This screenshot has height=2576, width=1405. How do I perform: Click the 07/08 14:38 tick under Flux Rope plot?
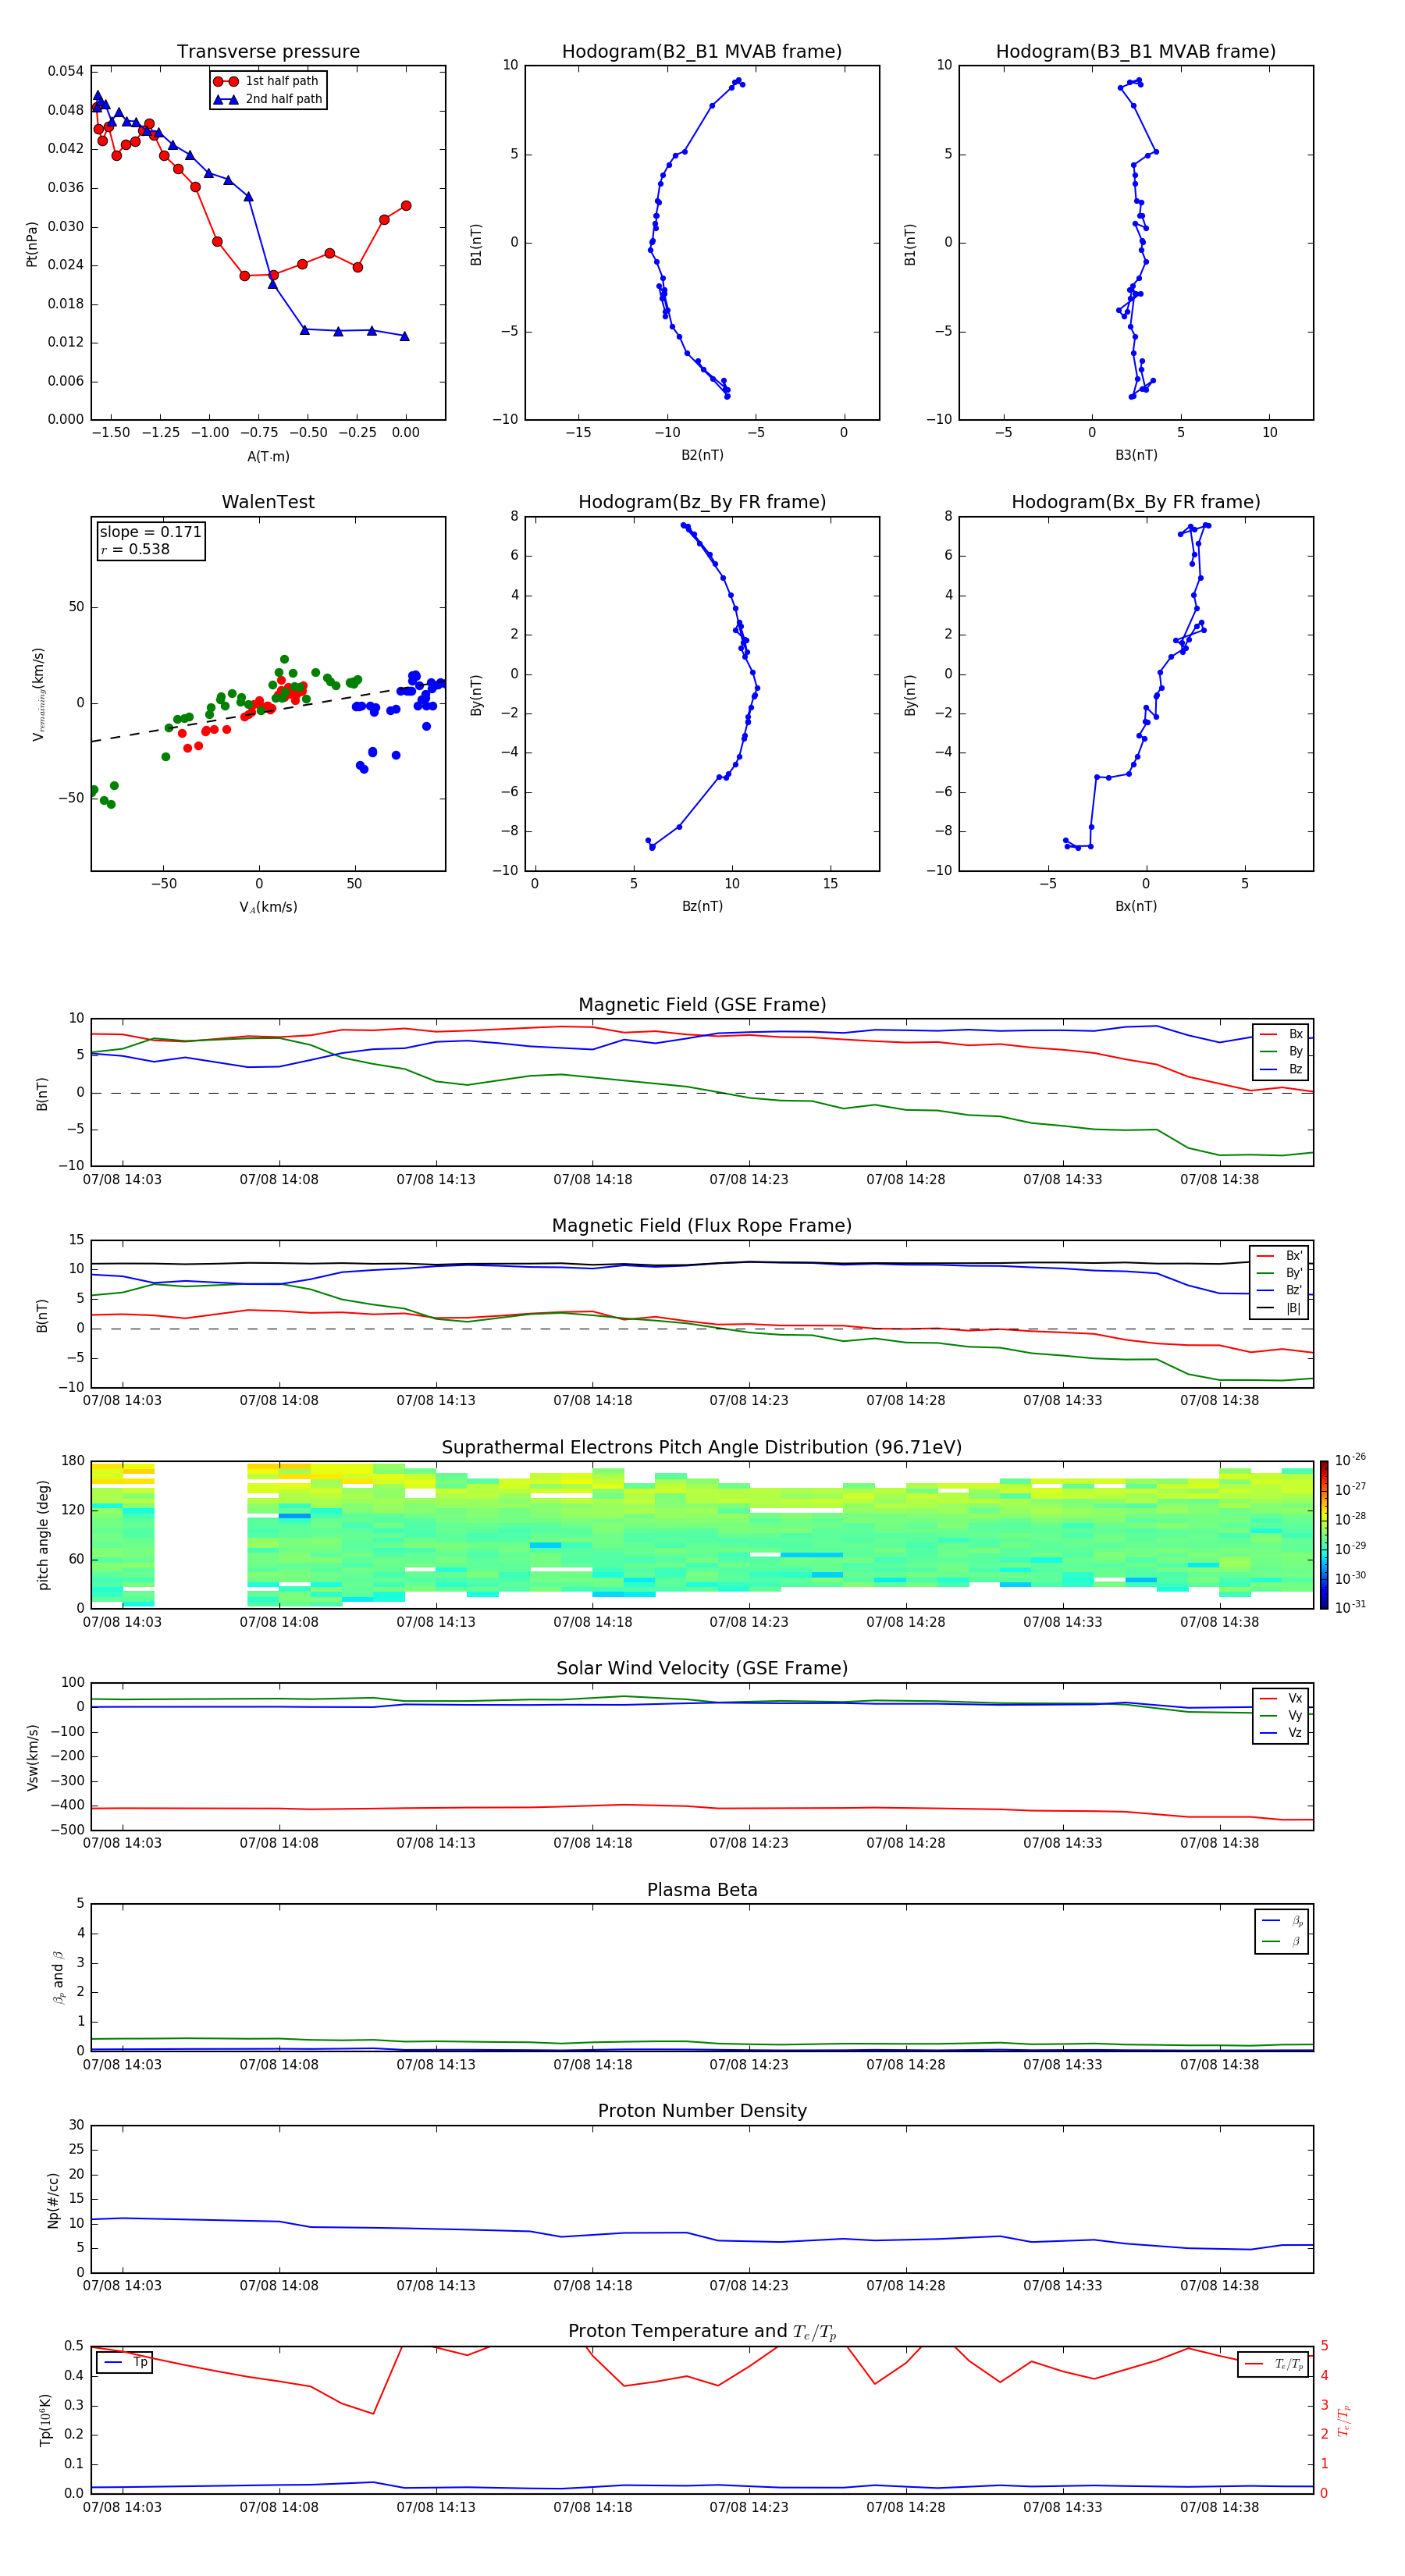[1219, 1401]
